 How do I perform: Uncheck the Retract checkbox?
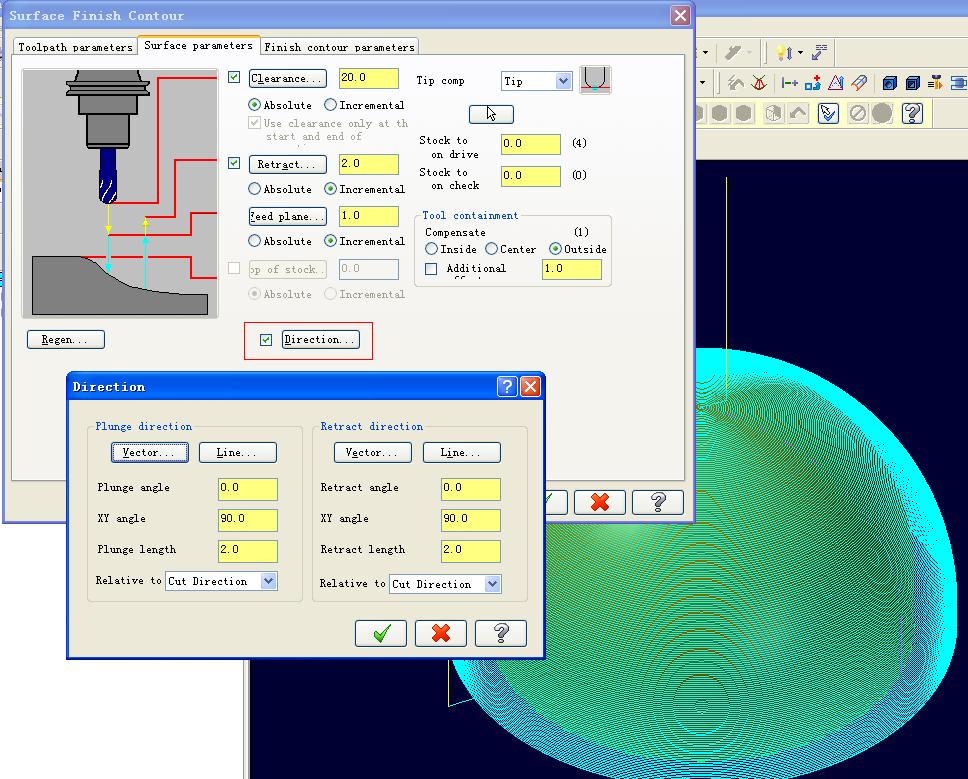tap(234, 163)
